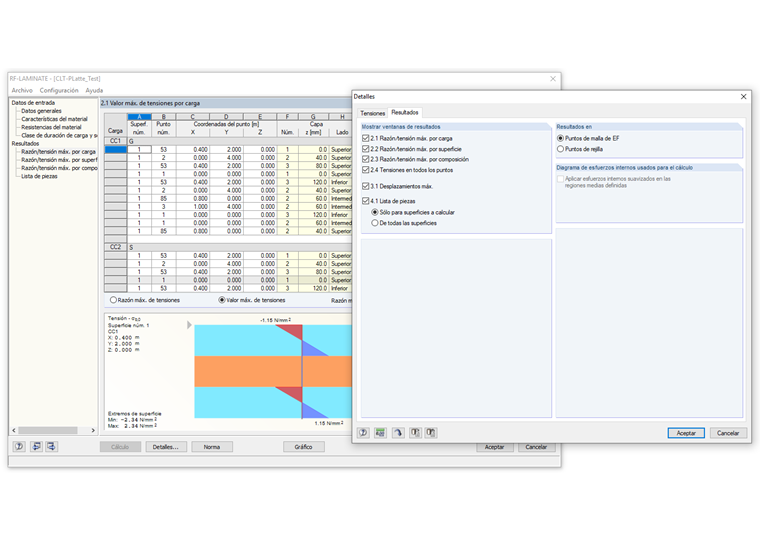Click reset-to-default arrow icon in Detalles dialog
The height and width of the screenshot is (542, 760).
(398, 432)
